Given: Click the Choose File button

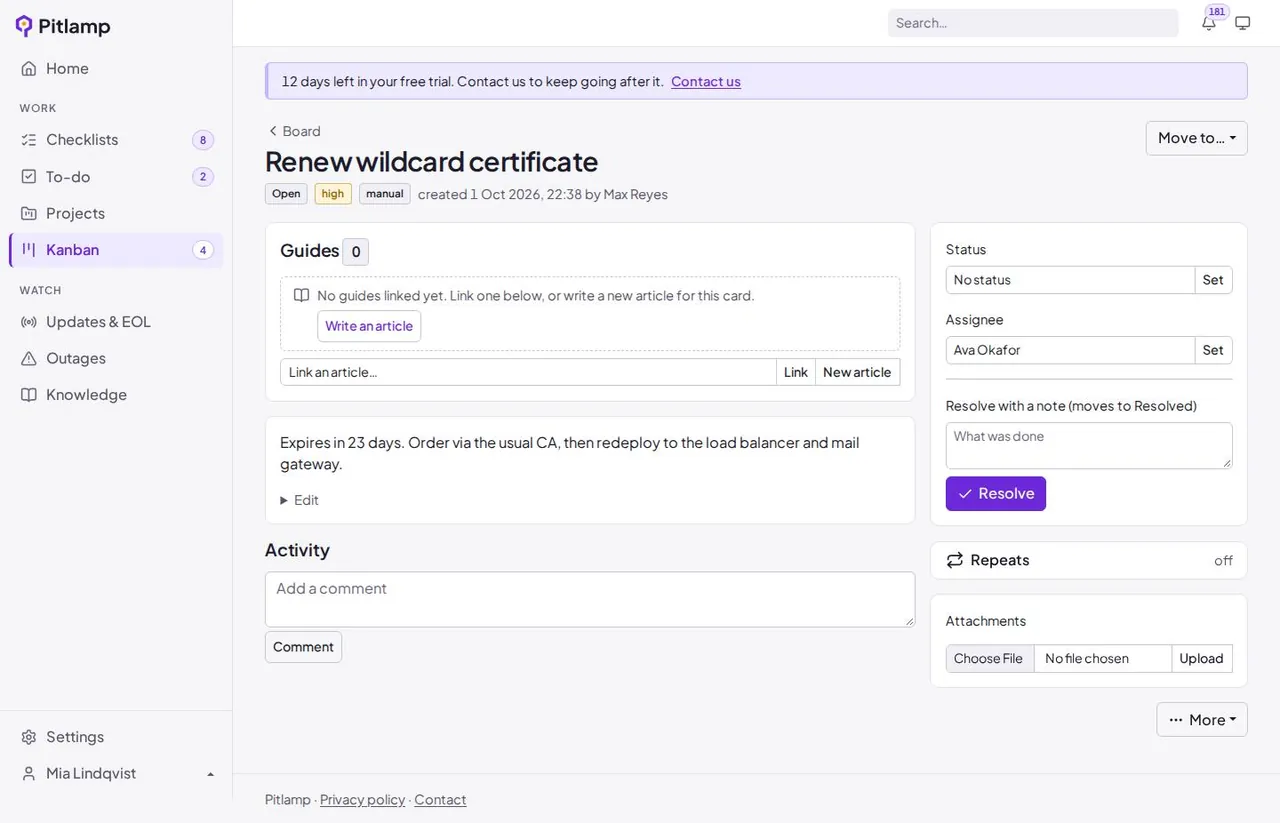Looking at the screenshot, I should point(988,659).
